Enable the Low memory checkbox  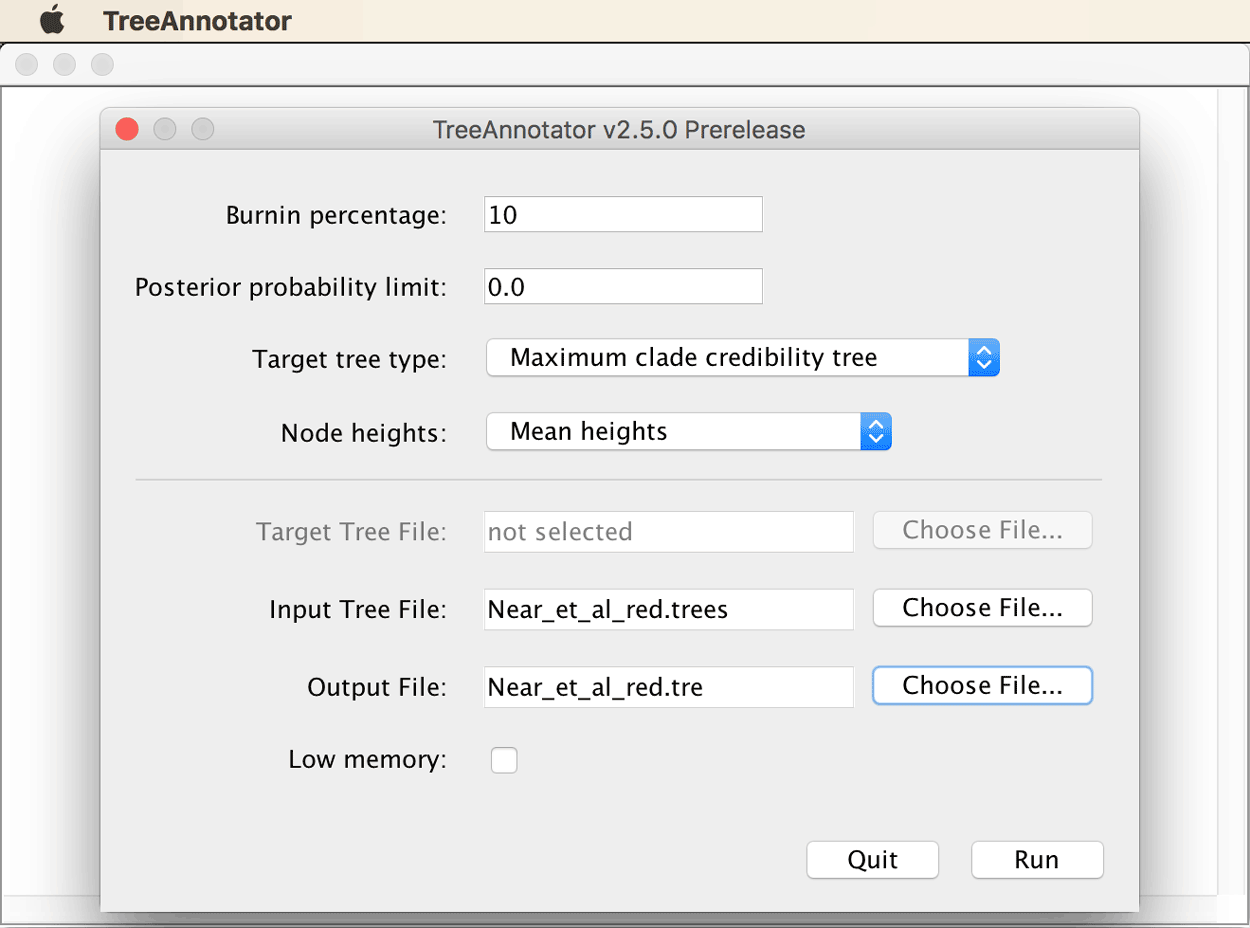coord(504,760)
